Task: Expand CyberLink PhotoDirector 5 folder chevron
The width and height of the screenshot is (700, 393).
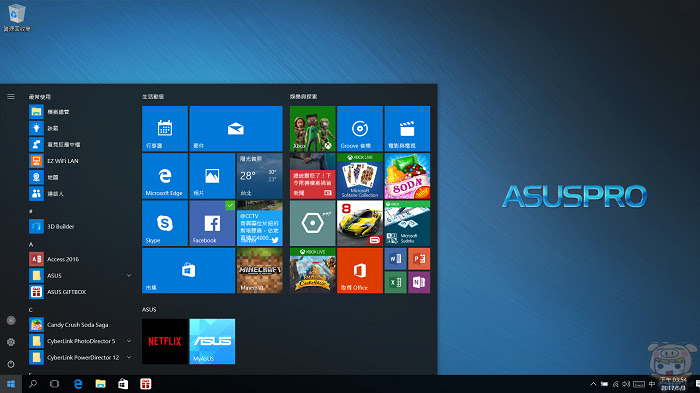Action: [129, 341]
